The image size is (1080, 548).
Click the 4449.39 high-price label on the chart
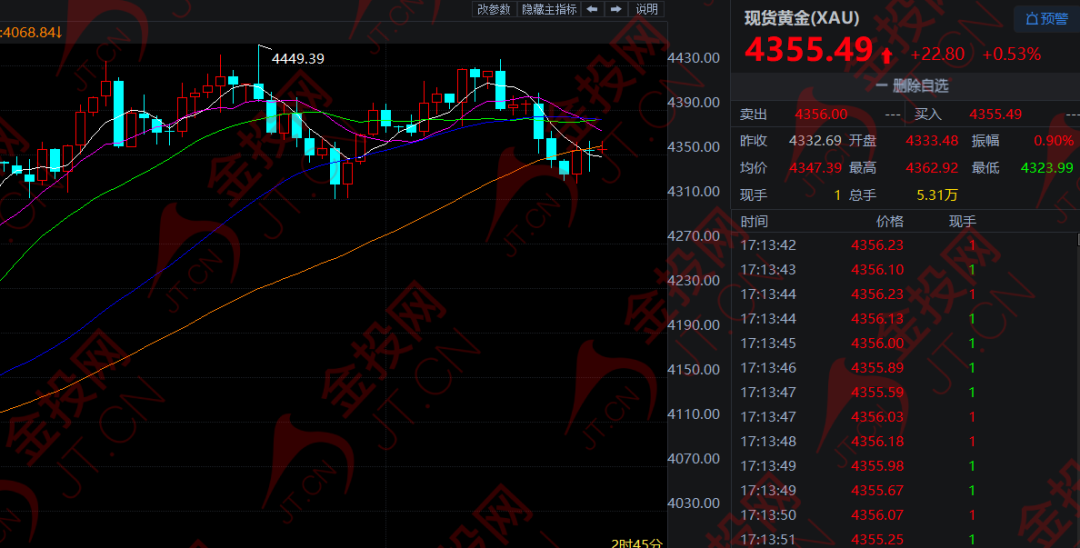point(298,59)
